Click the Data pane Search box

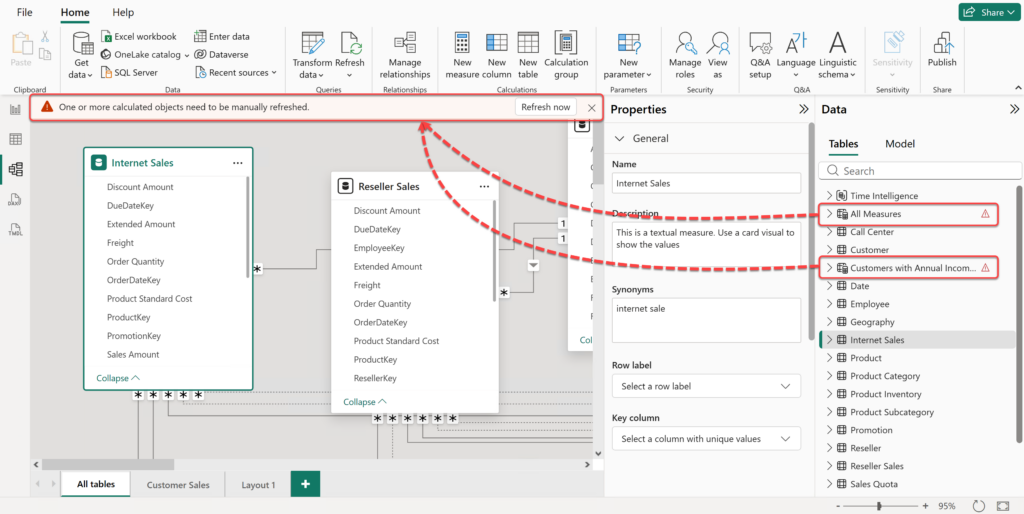(x=920, y=170)
